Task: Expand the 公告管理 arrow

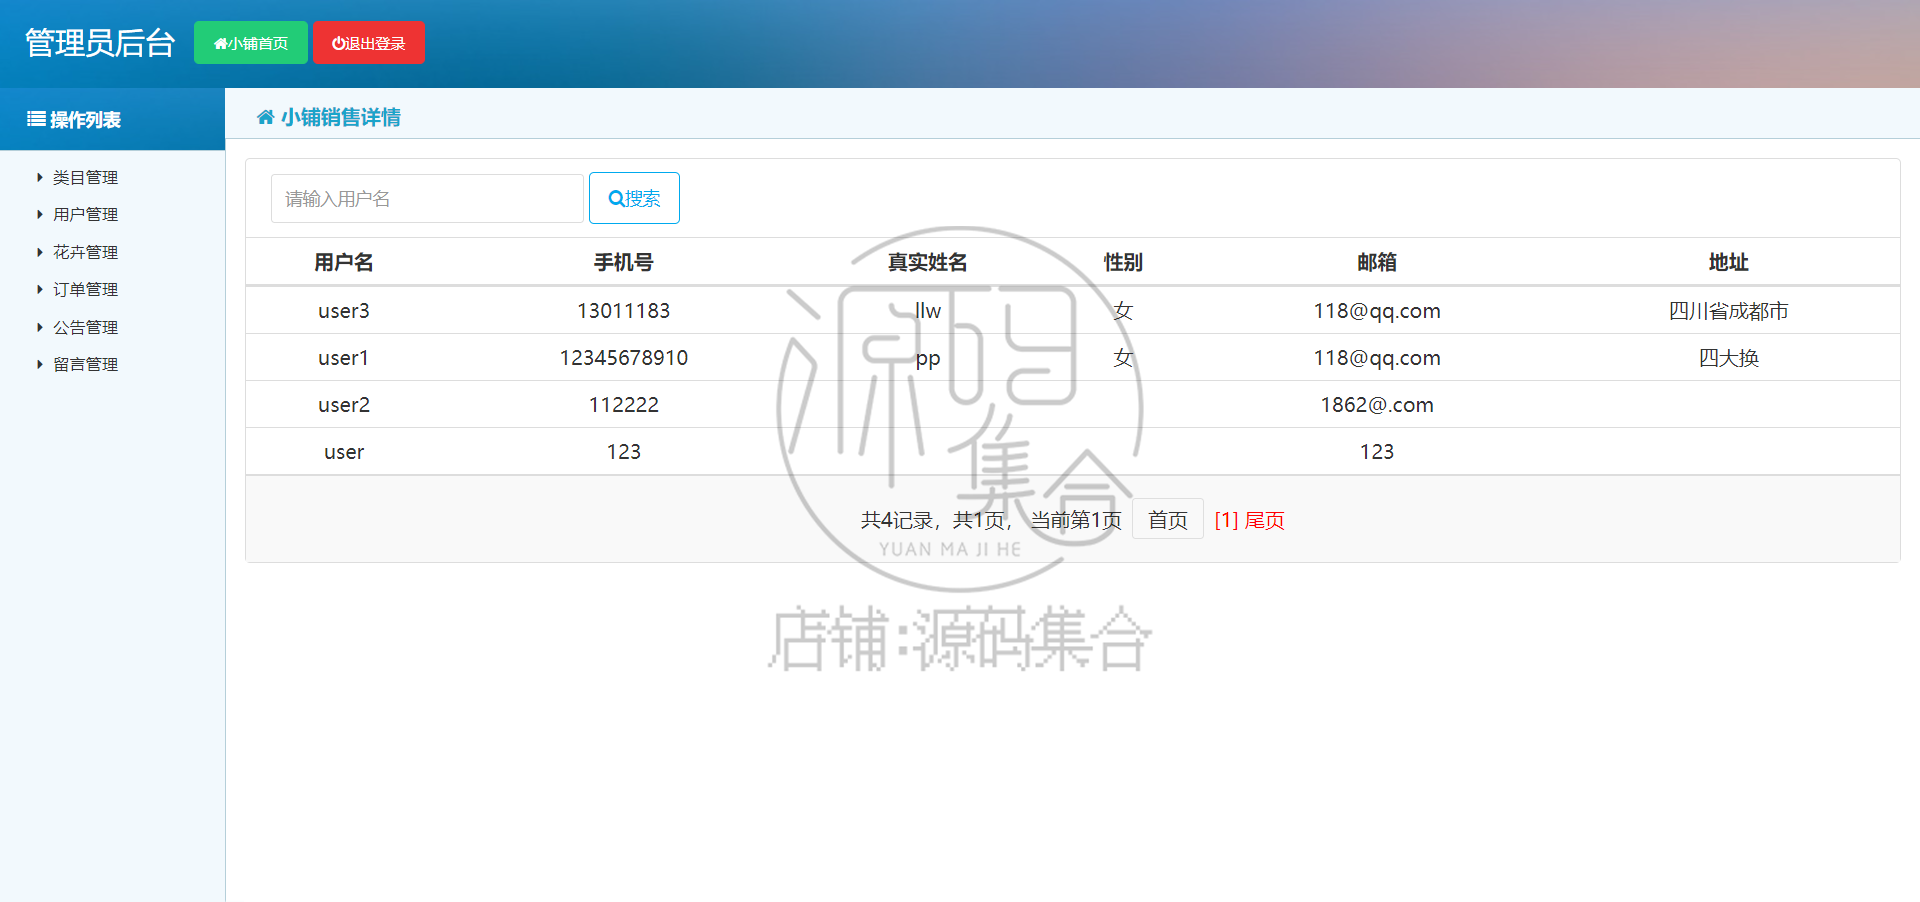Action: (40, 327)
